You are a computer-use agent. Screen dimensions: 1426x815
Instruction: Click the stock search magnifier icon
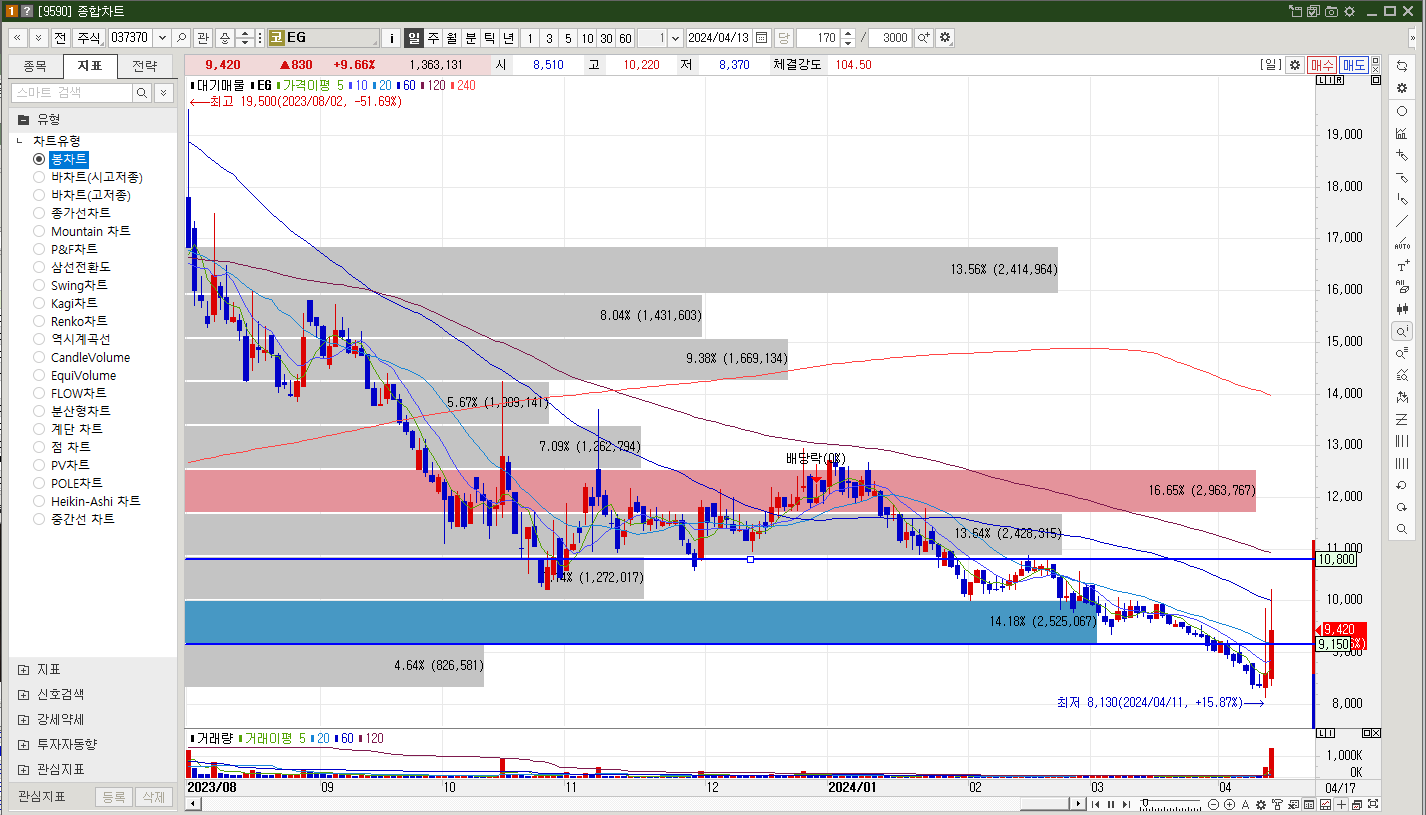click(x=182, y=38)
